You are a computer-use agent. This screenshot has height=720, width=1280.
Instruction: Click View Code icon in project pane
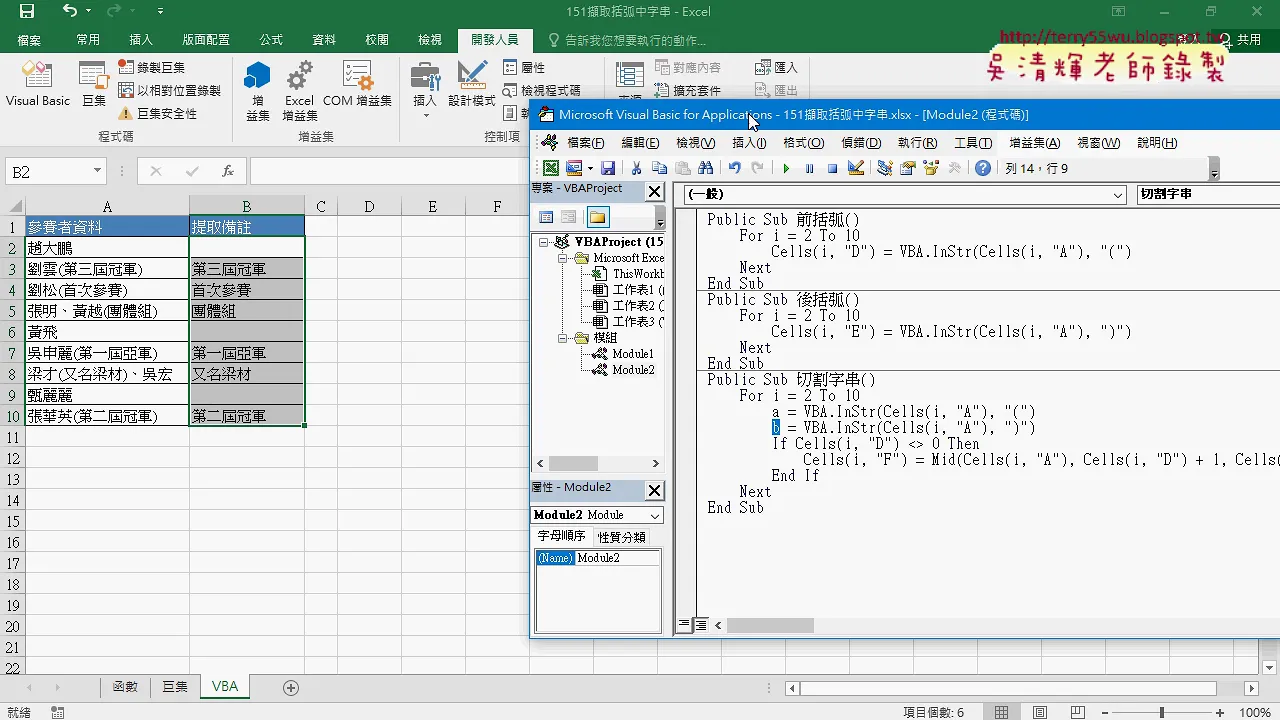pyautogui.click(x=546, y=217)
